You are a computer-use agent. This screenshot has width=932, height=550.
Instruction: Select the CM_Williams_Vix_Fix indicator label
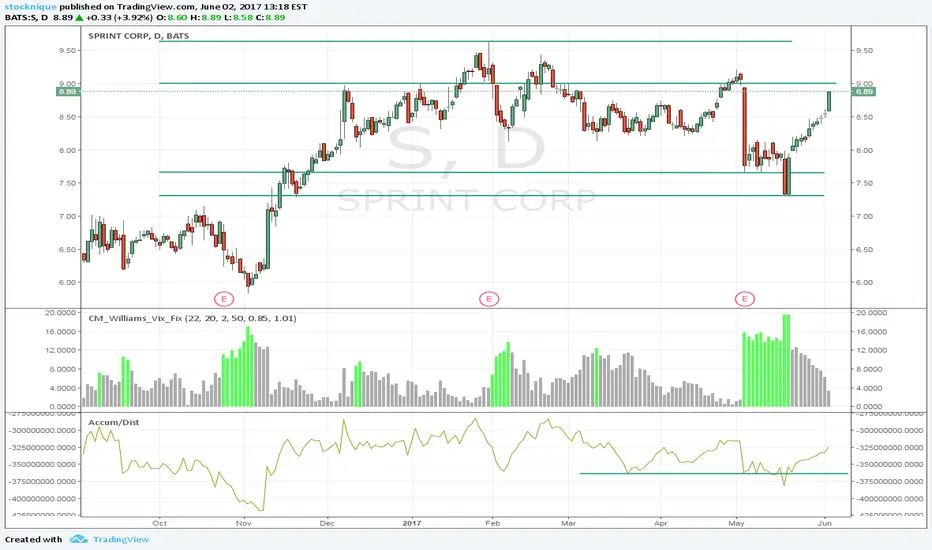click(193, 318)
